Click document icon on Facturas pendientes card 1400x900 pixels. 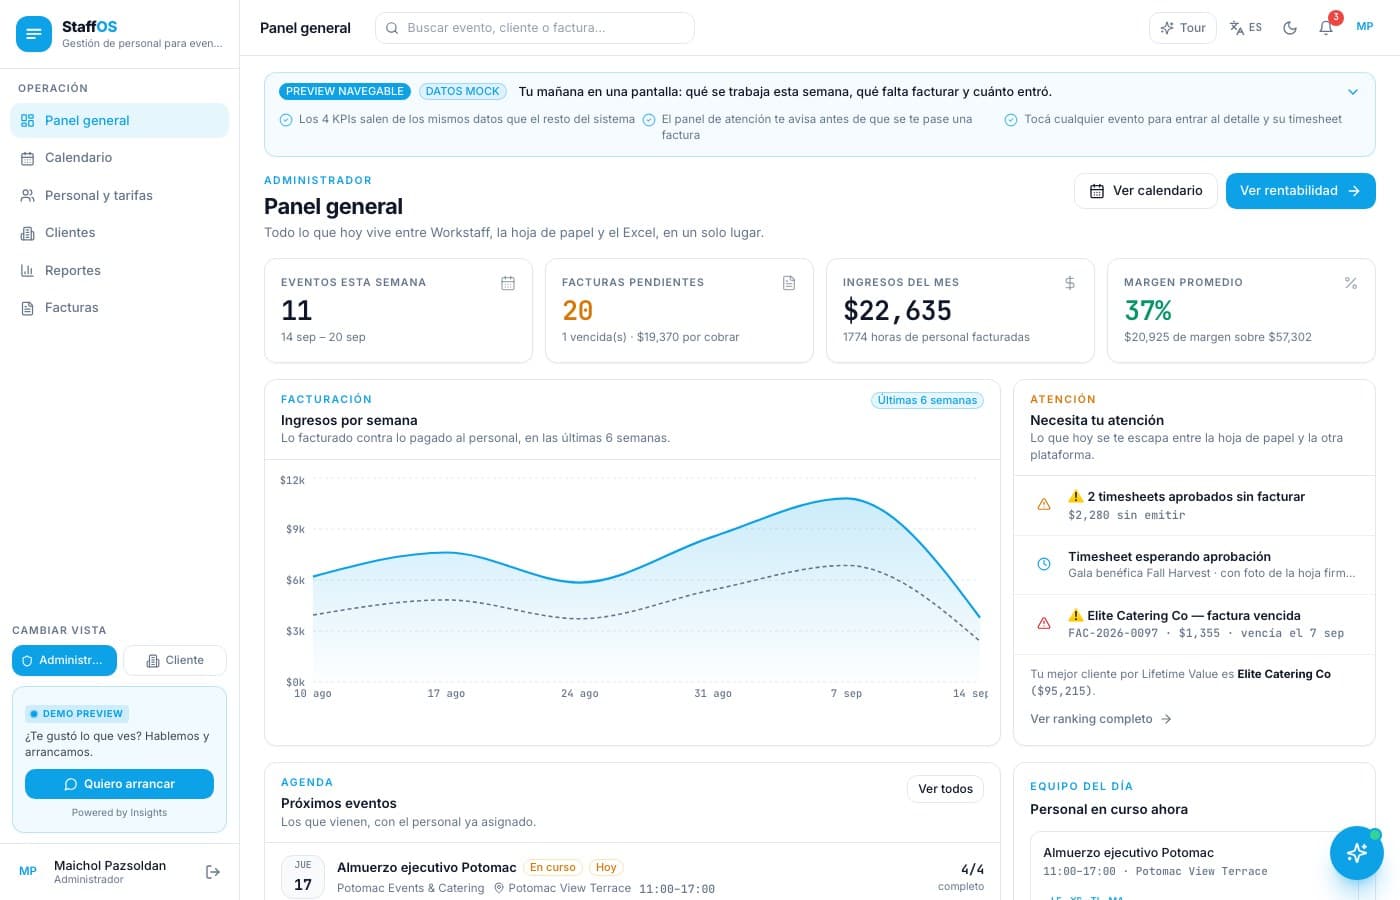(789, 283)
